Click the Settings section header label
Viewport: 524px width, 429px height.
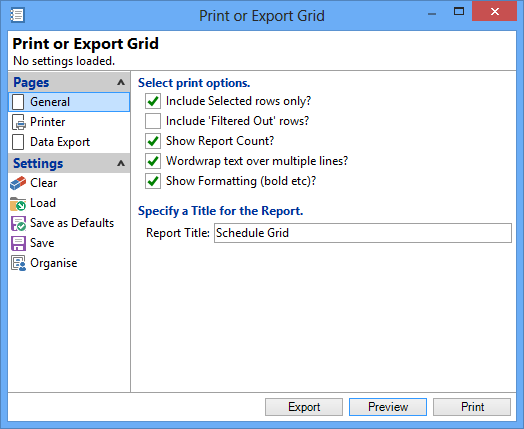tap(38, 163)
